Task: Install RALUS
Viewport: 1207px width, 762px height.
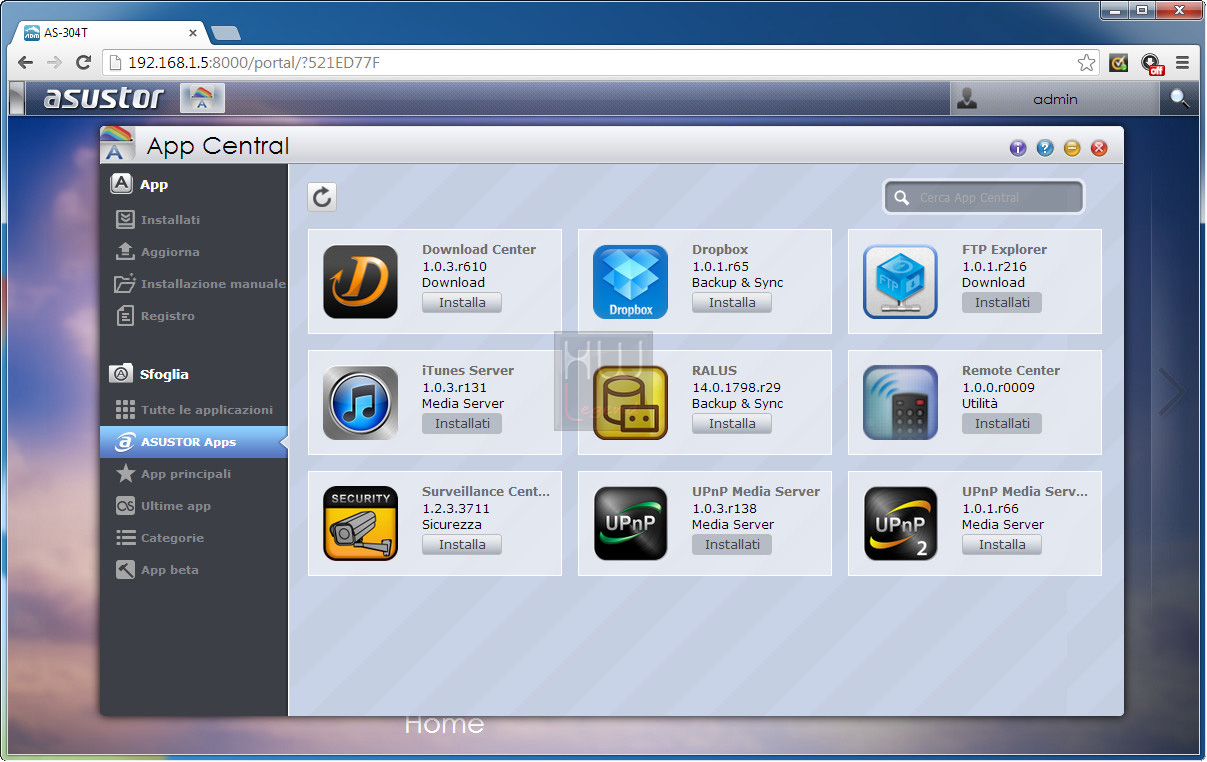Action: [732, 424]
